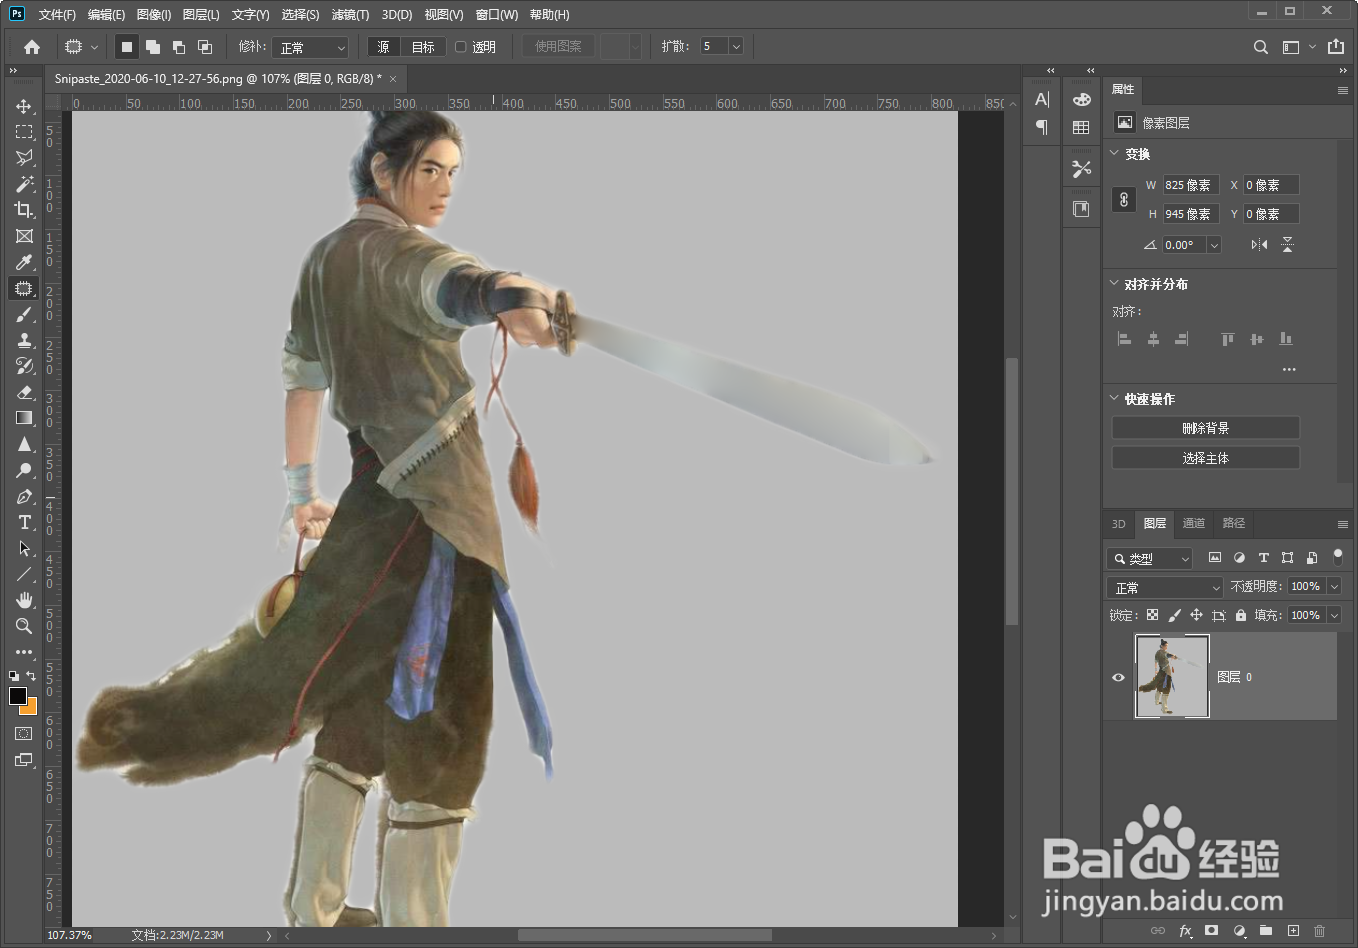The image size is (1358, 948).
Task: Select the Rectangular Marquee tool
Action: 24,132
